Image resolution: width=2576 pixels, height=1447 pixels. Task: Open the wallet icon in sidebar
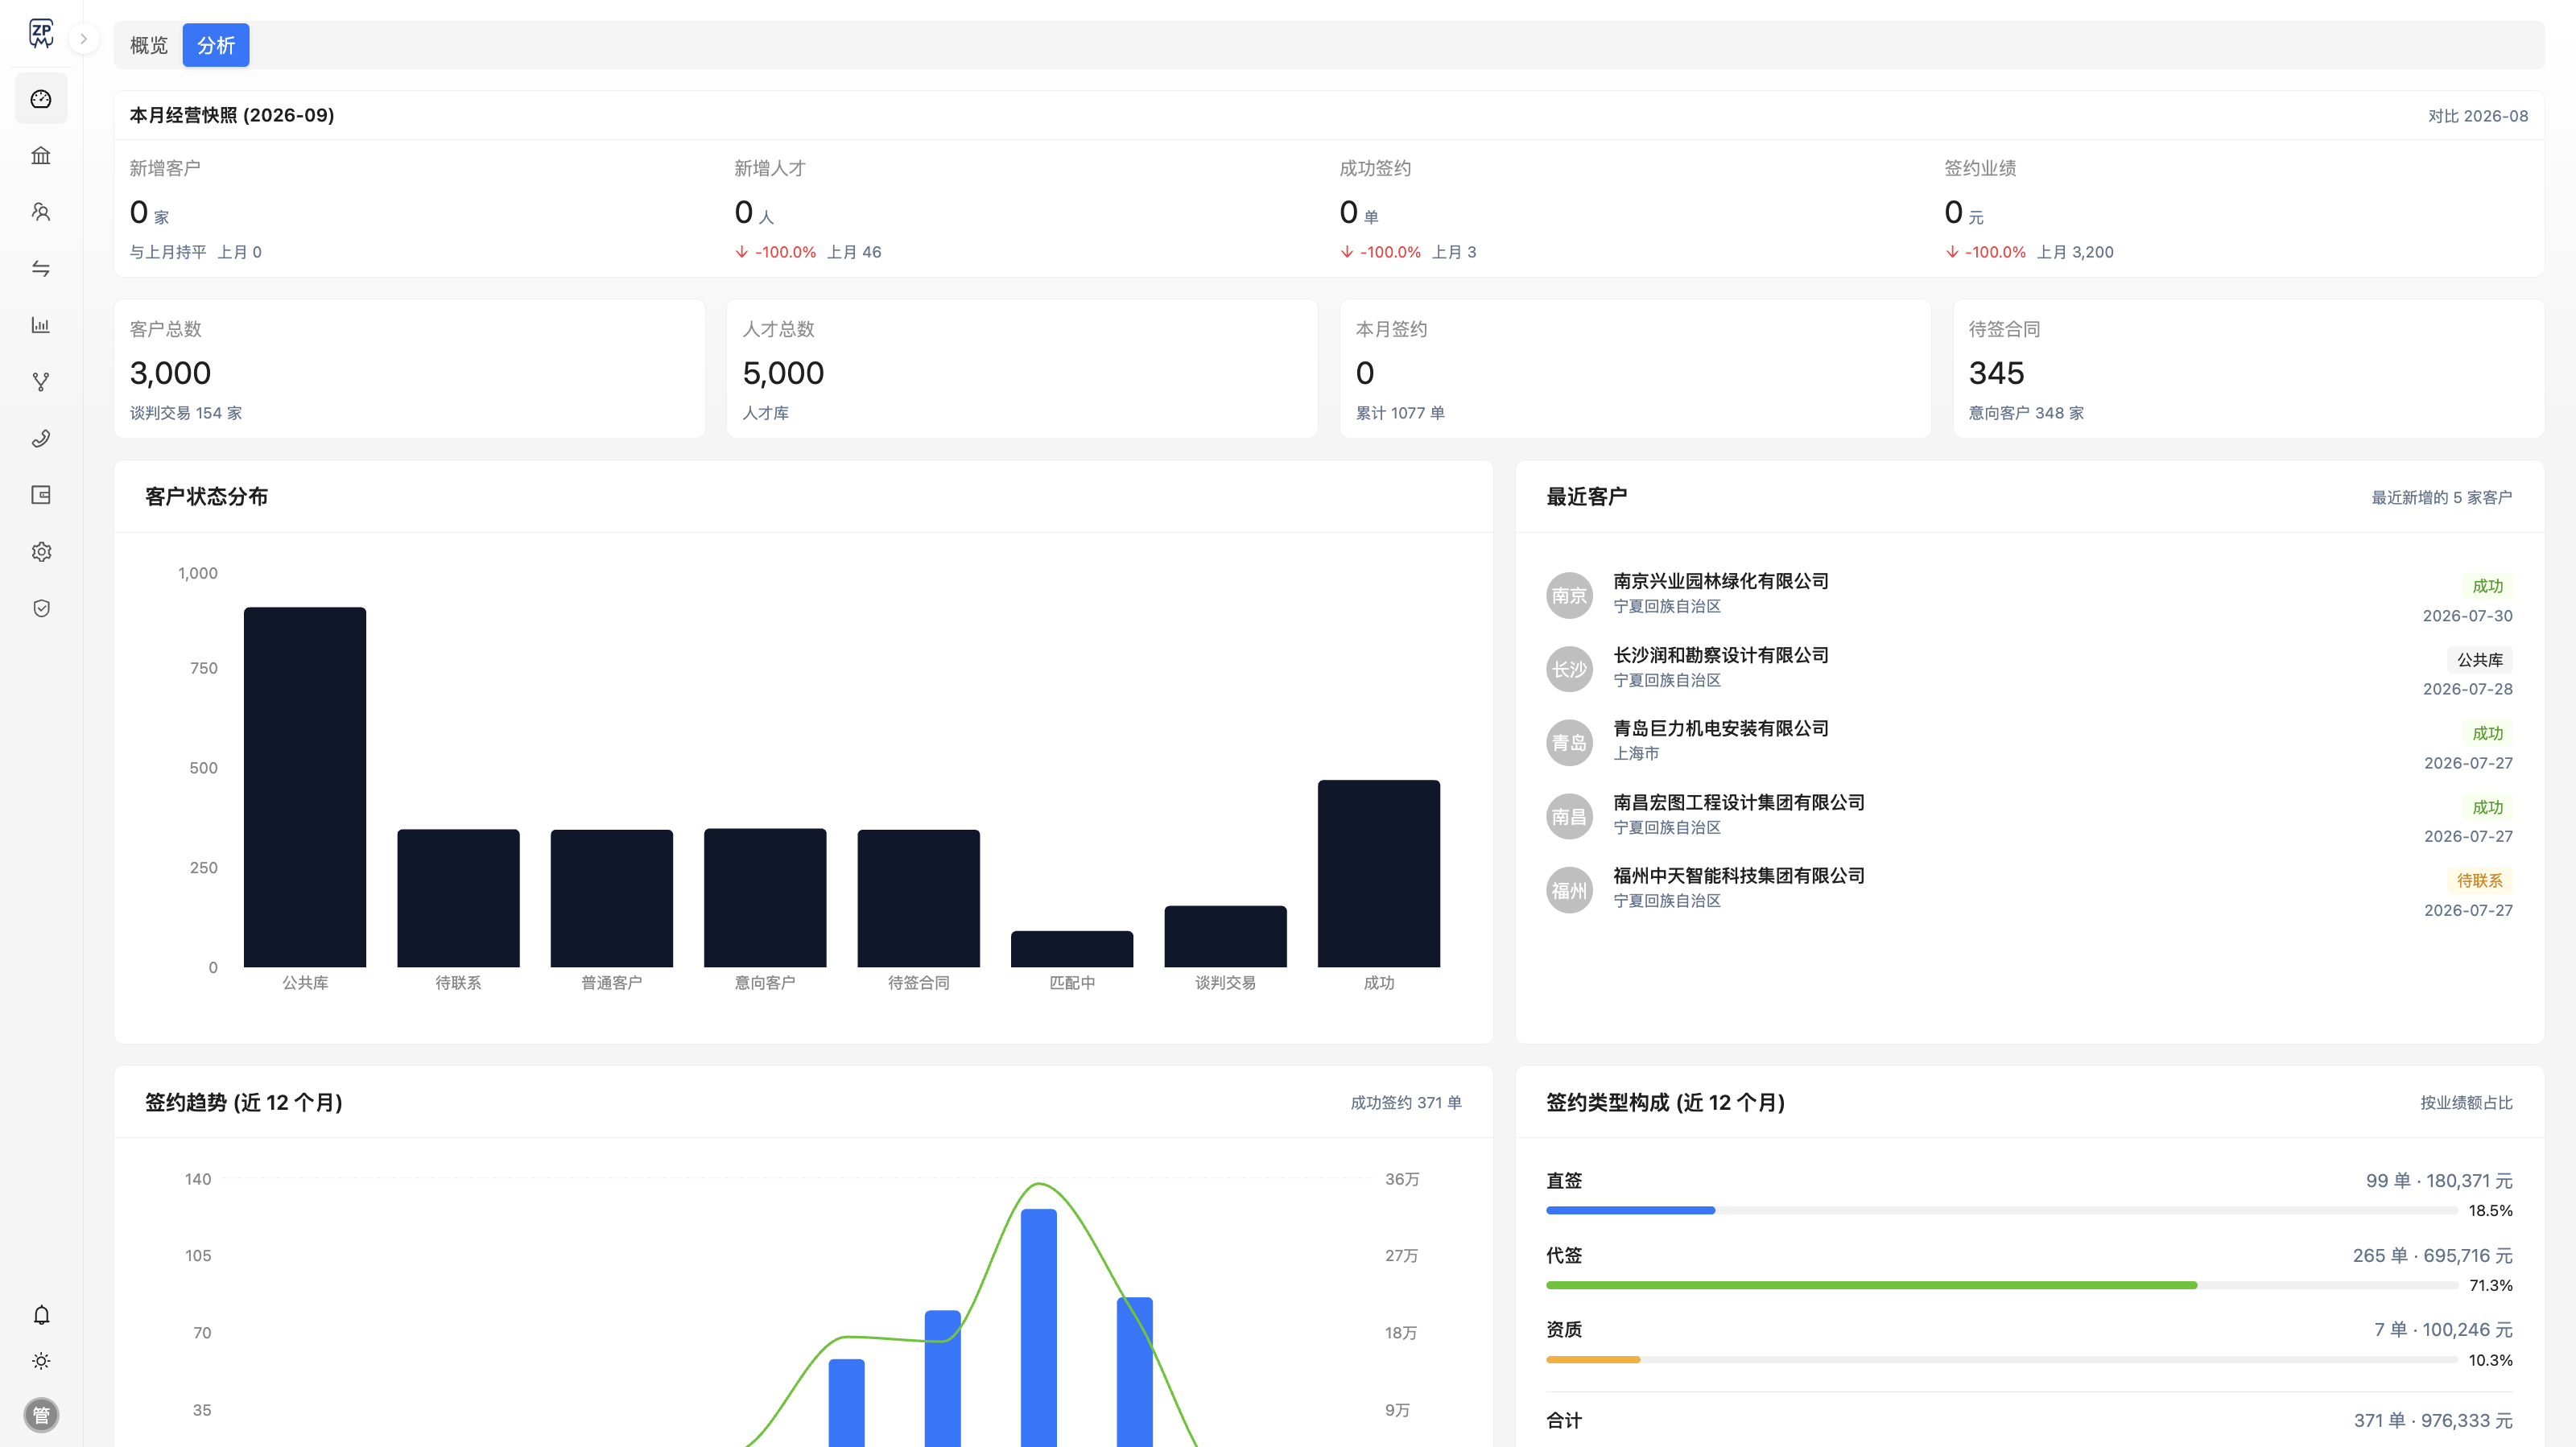[41, 495]
